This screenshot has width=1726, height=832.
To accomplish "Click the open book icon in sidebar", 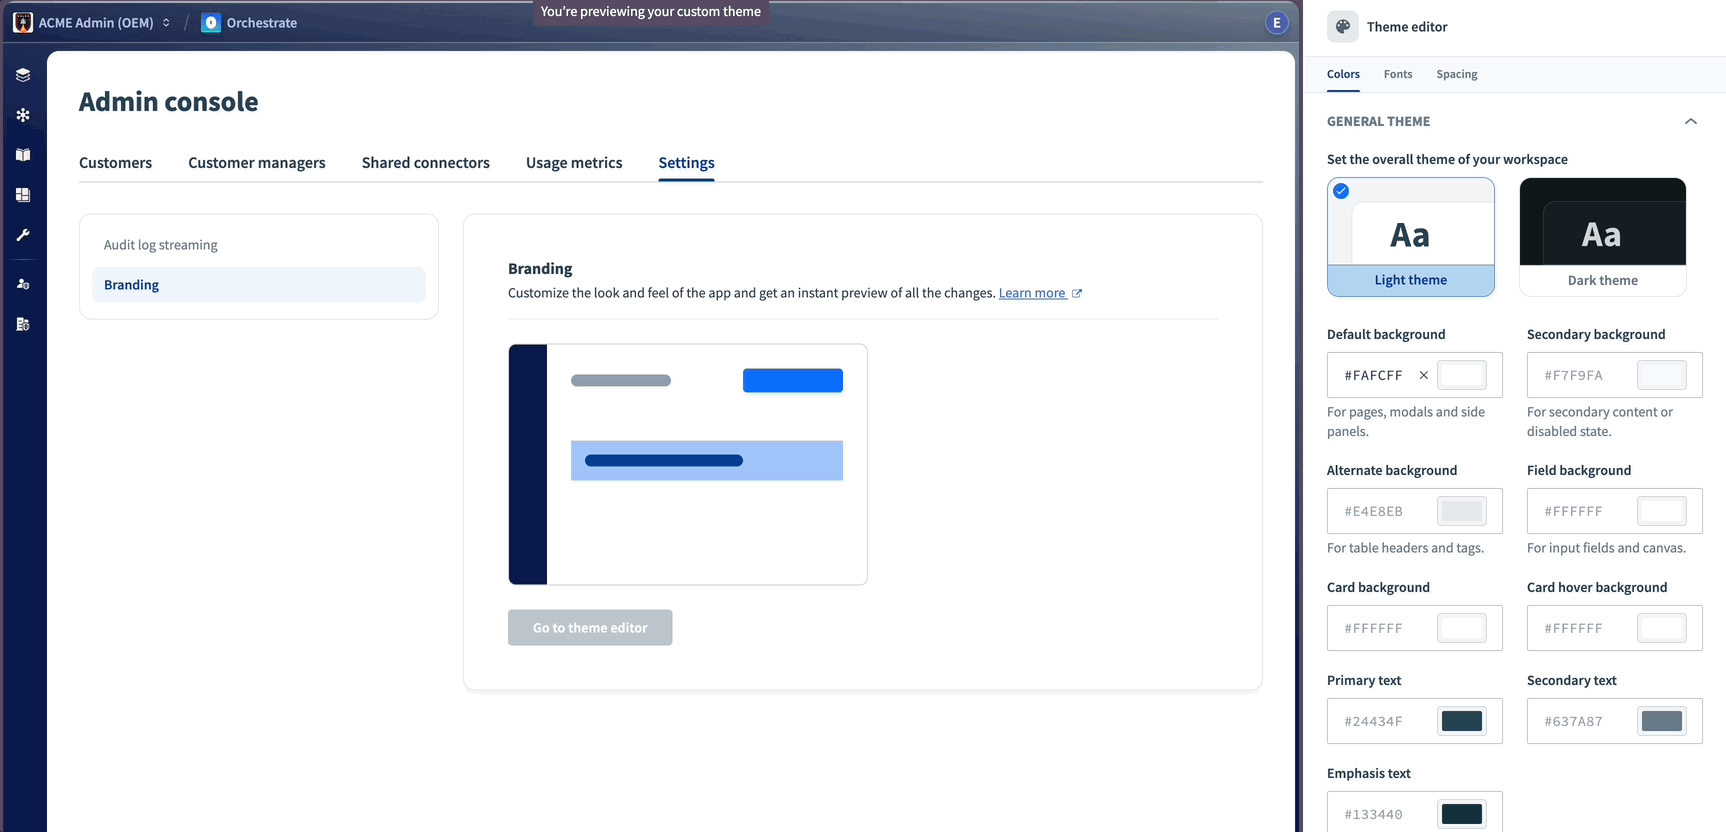I will pos(23,155).
